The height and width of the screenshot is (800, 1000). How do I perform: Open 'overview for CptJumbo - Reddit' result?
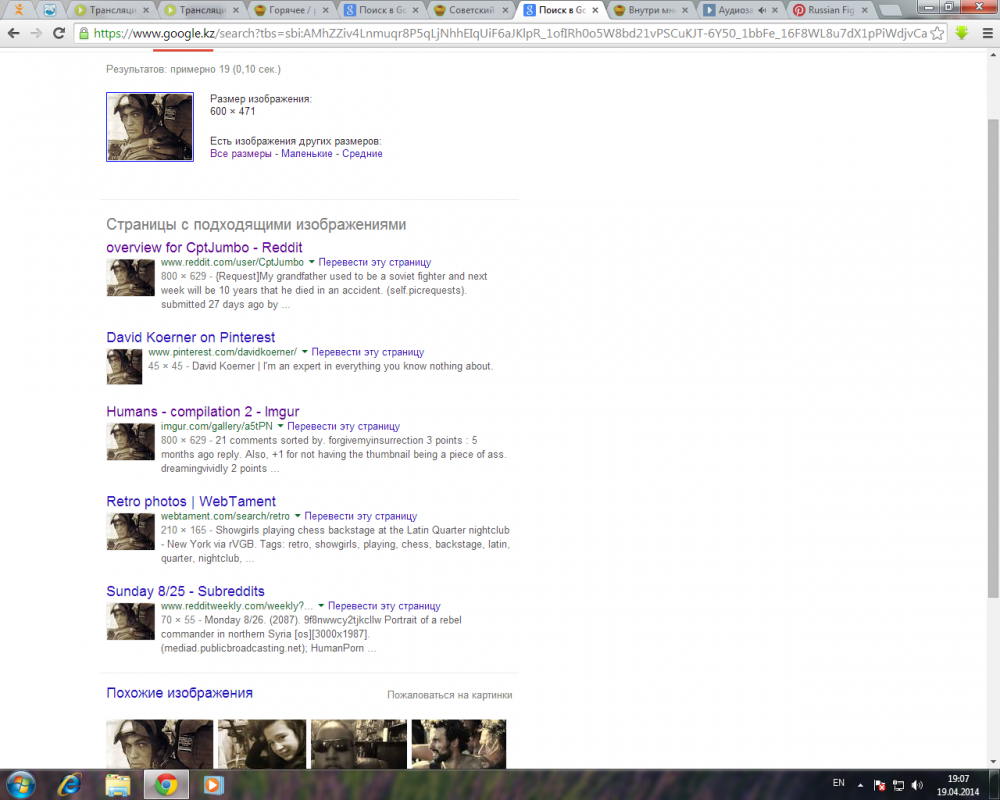coord(204,247)
